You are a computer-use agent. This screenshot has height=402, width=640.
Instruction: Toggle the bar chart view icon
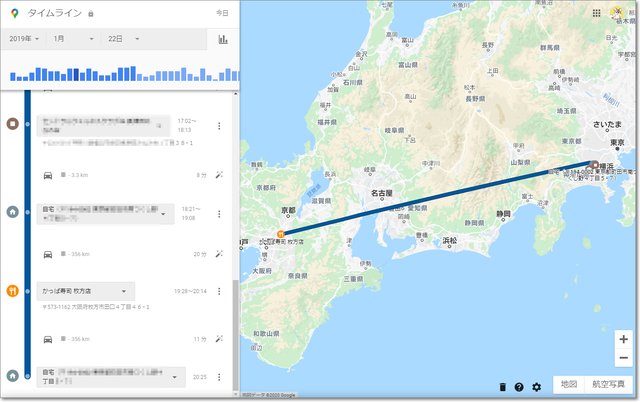click(223, 39)
